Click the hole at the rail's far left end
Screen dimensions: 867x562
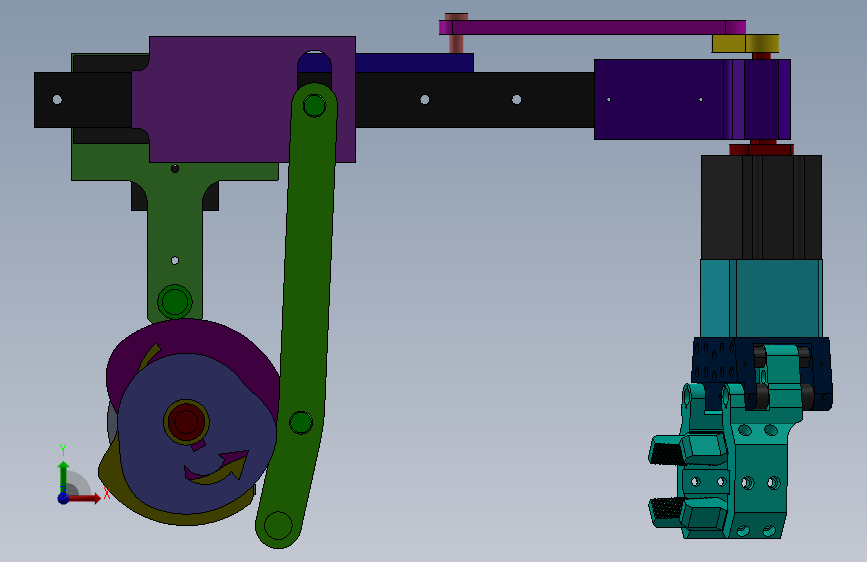pos(57,100)
